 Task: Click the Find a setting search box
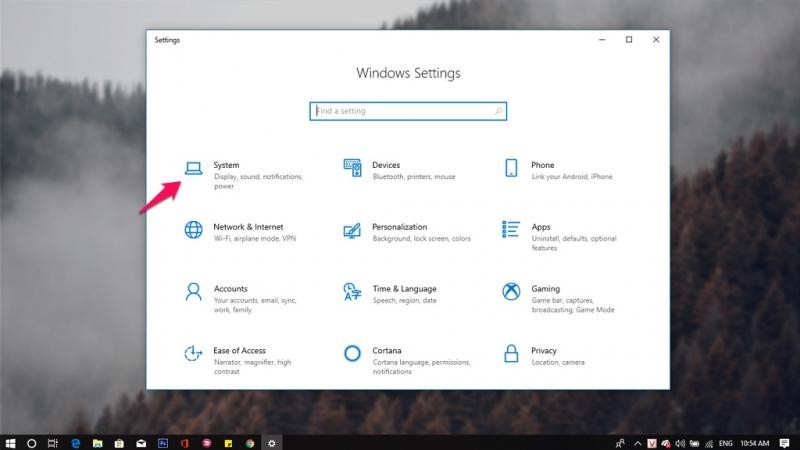tap(400, 111)
